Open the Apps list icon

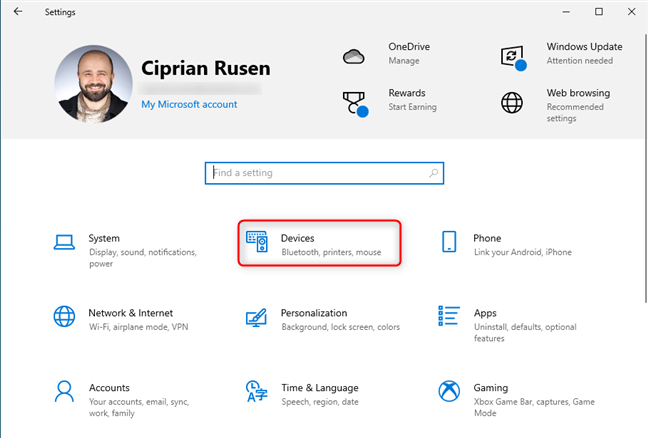point(449,317)
